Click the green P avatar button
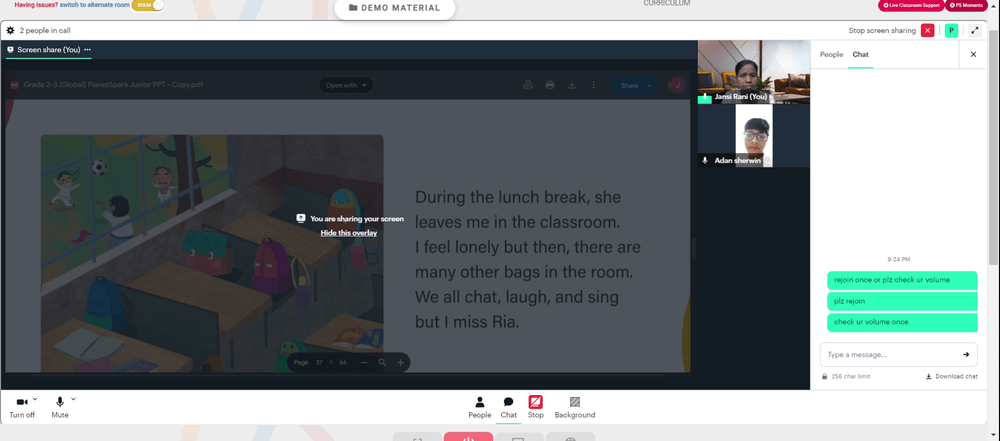Image resolution: width=1000 pixels, height=441 pixels. tap(952, 30)
